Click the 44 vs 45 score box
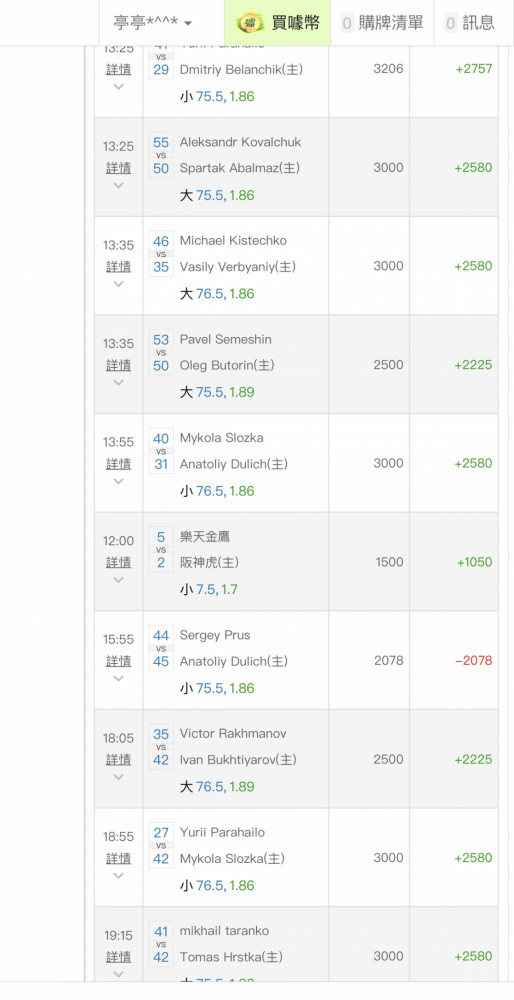The height and width of the screenshot is (1000, 514). click(161, 649)
